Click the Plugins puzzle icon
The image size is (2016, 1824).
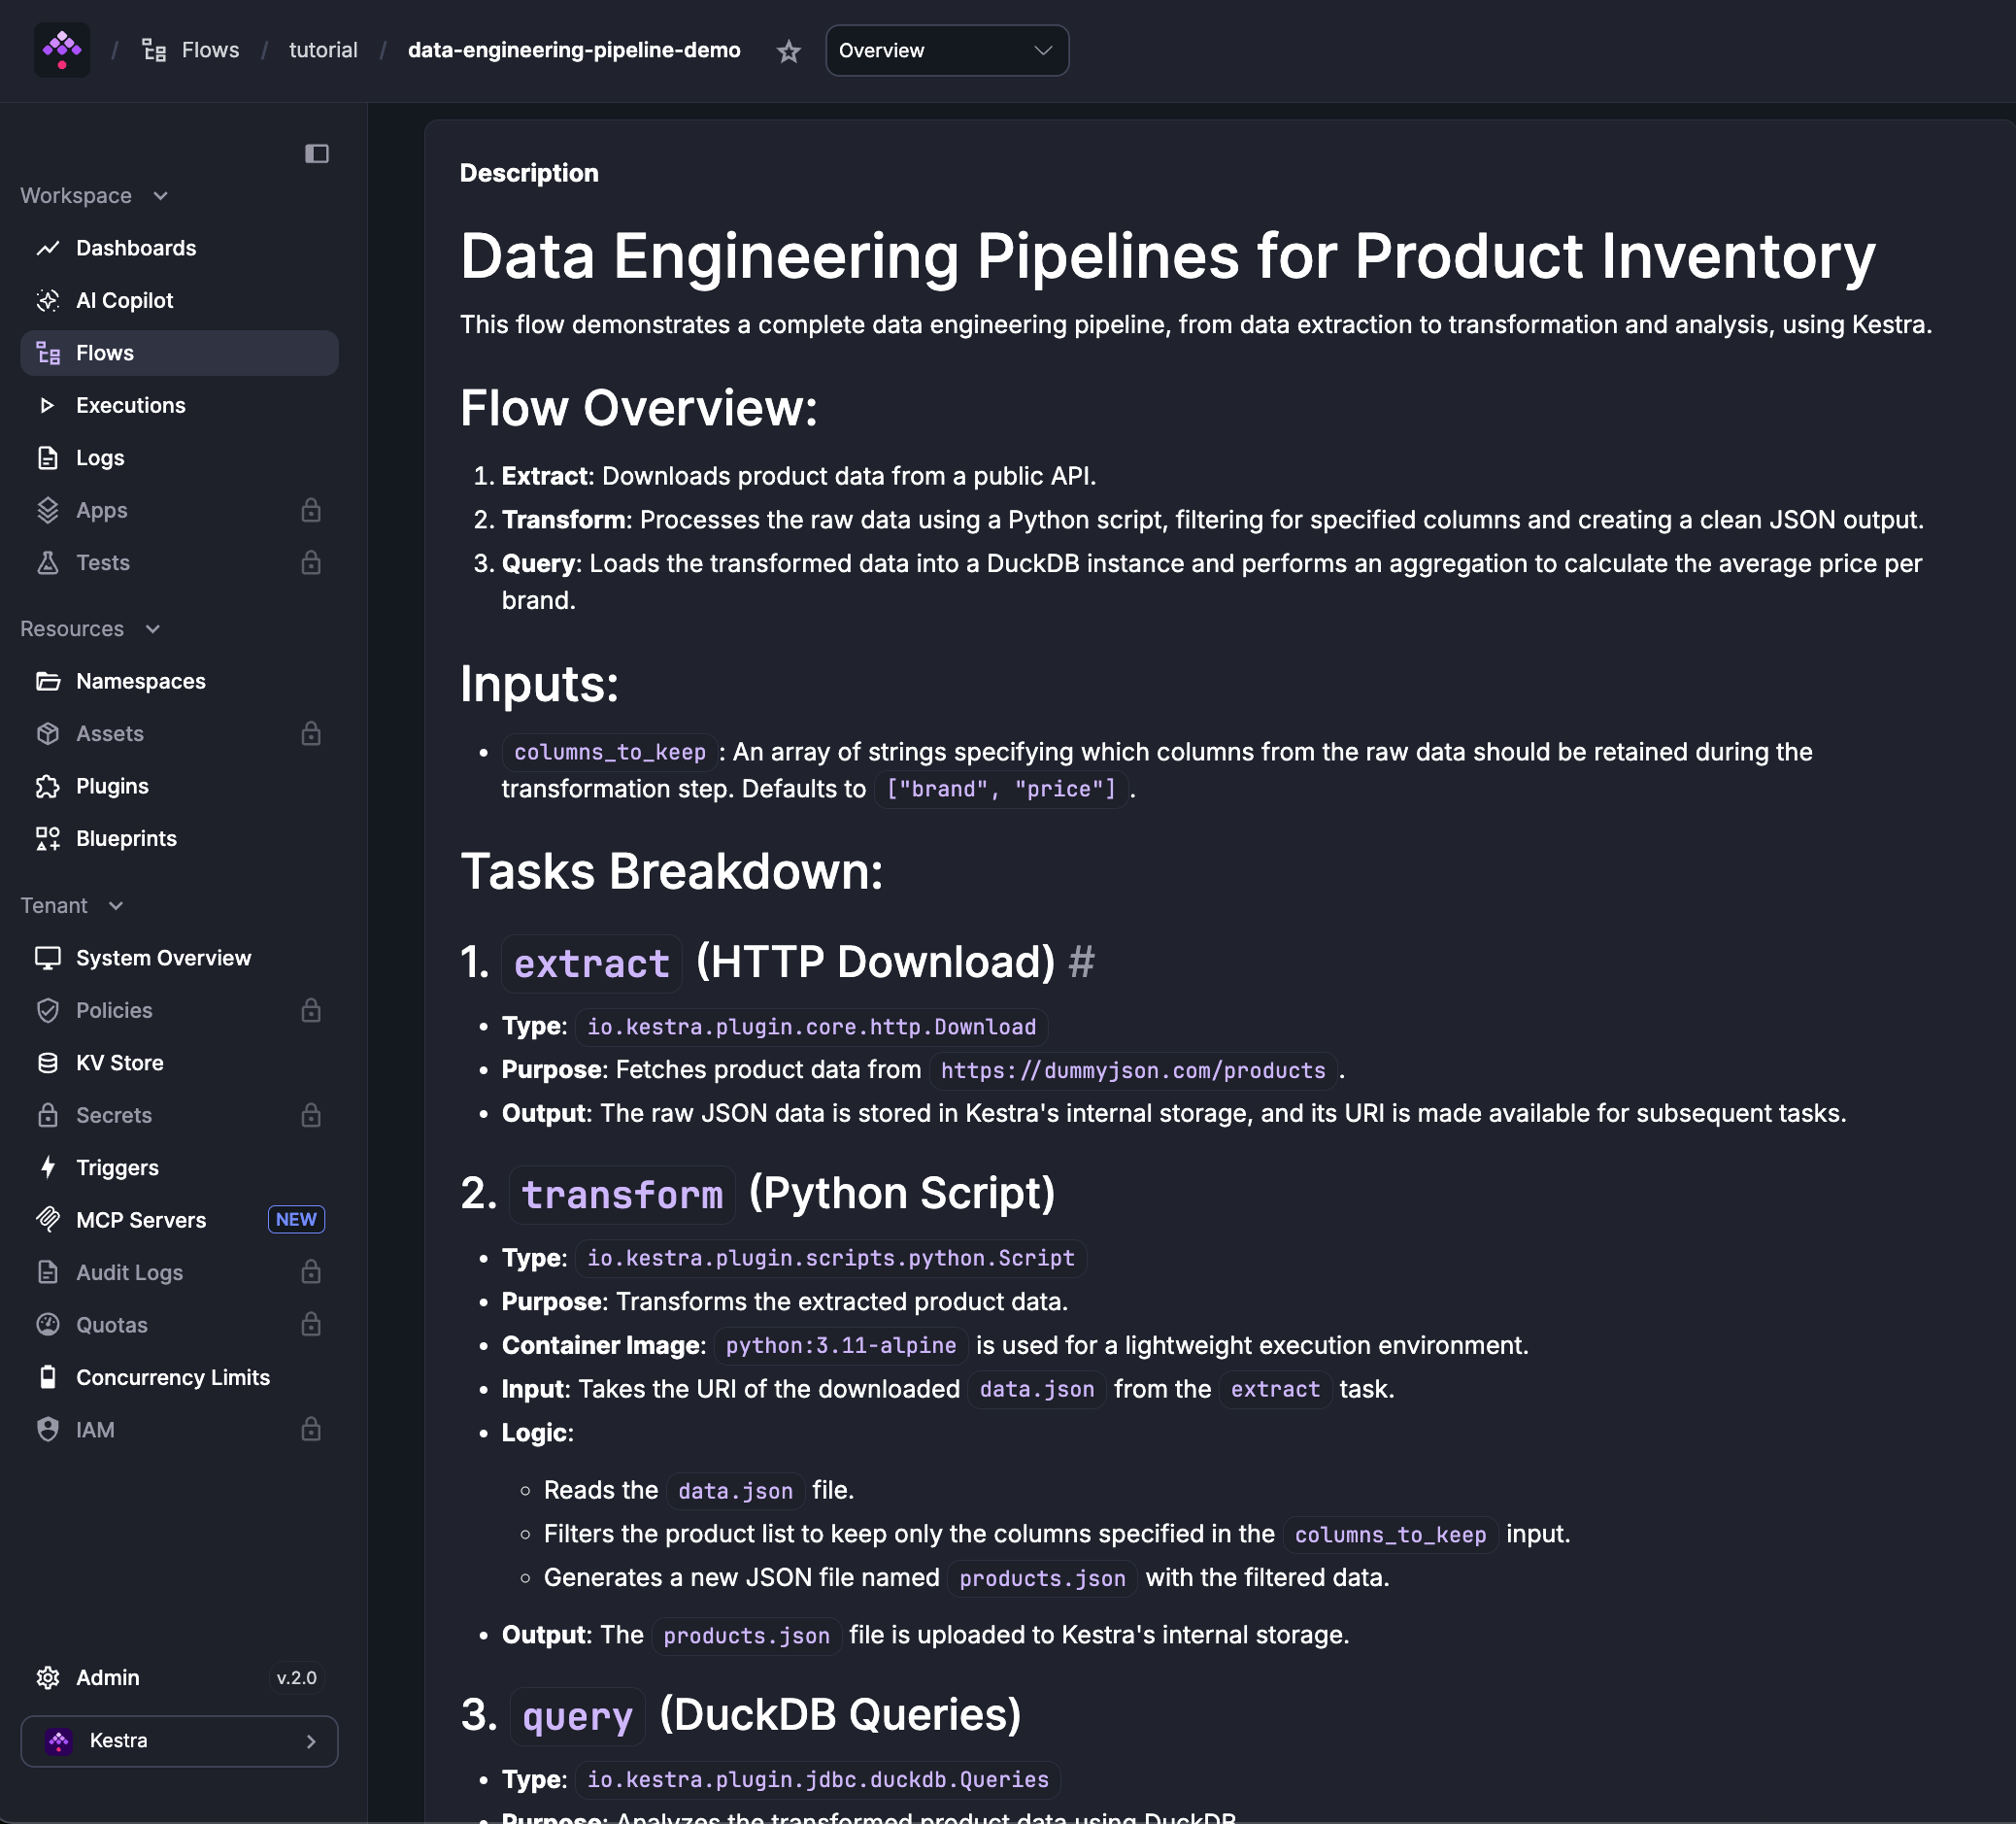click(48, 786)
